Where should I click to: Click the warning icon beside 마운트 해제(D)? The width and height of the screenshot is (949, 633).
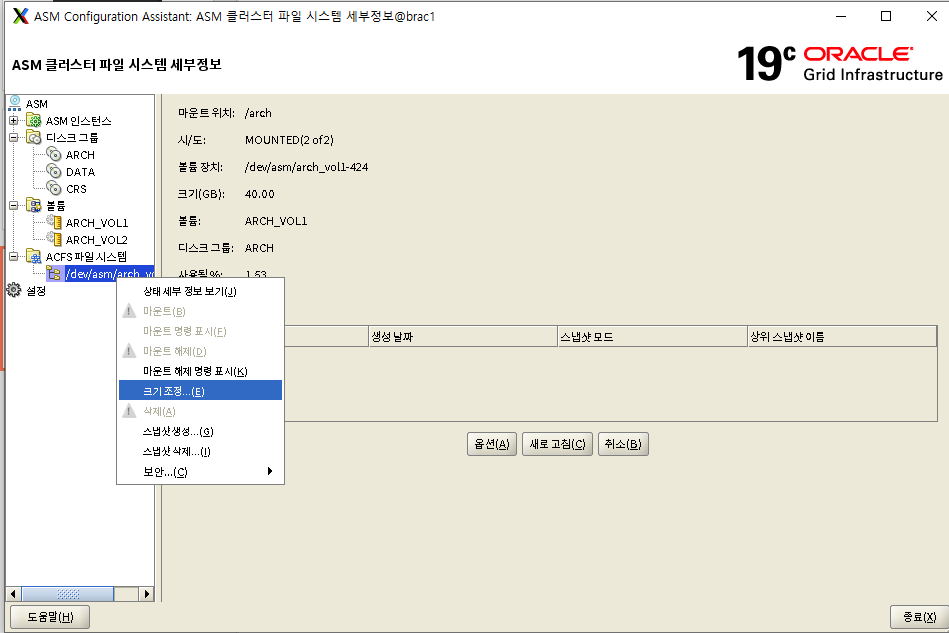pos(129,351)
